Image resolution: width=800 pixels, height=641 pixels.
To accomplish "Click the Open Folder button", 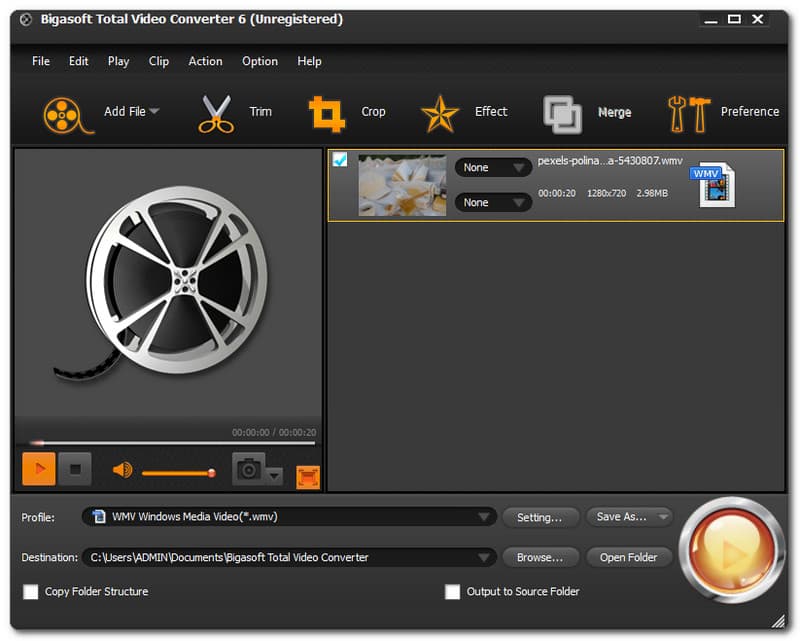I will (x=629, y=557).
